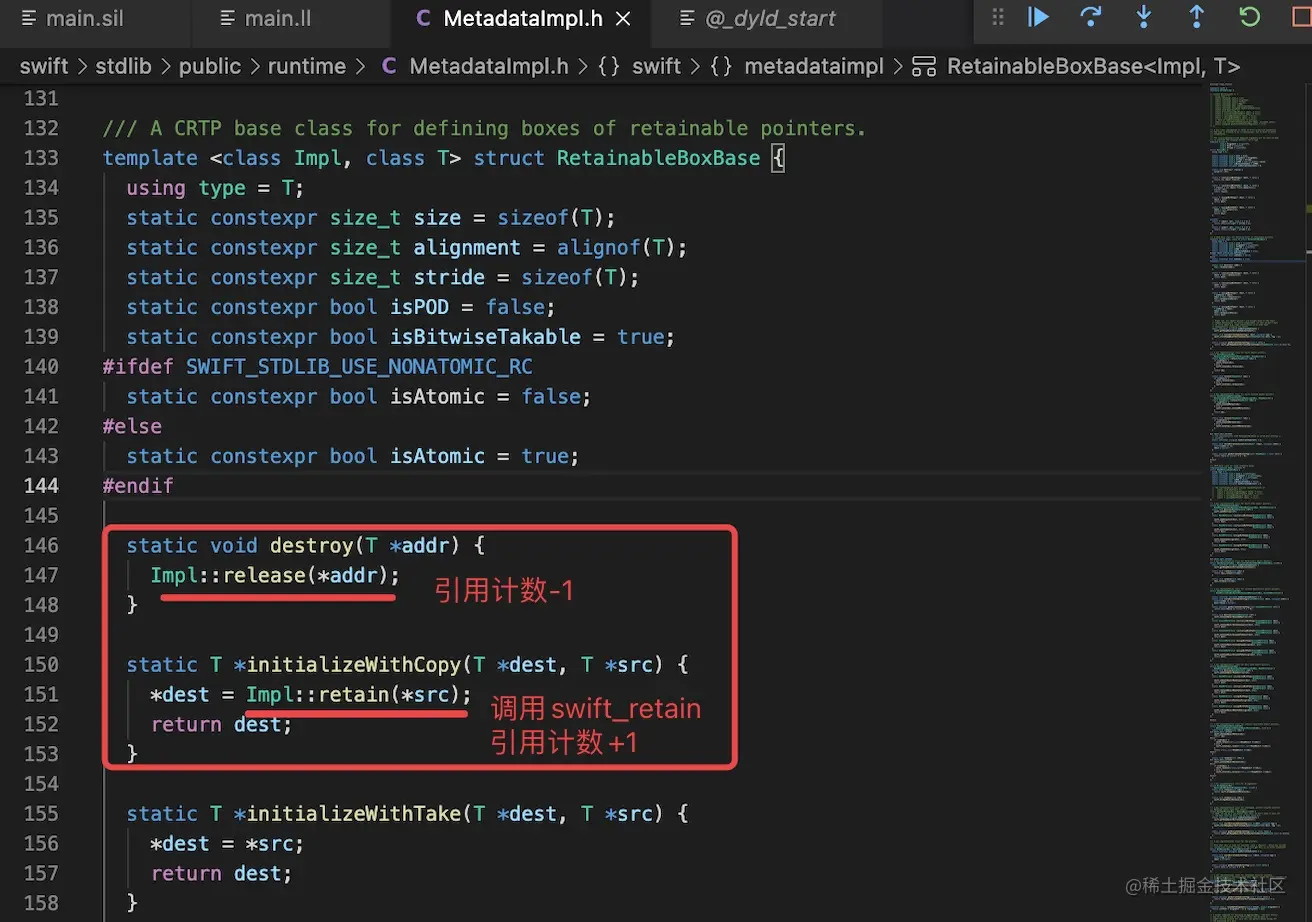Click the initializeWithTake function name

(x=354, y=813)
